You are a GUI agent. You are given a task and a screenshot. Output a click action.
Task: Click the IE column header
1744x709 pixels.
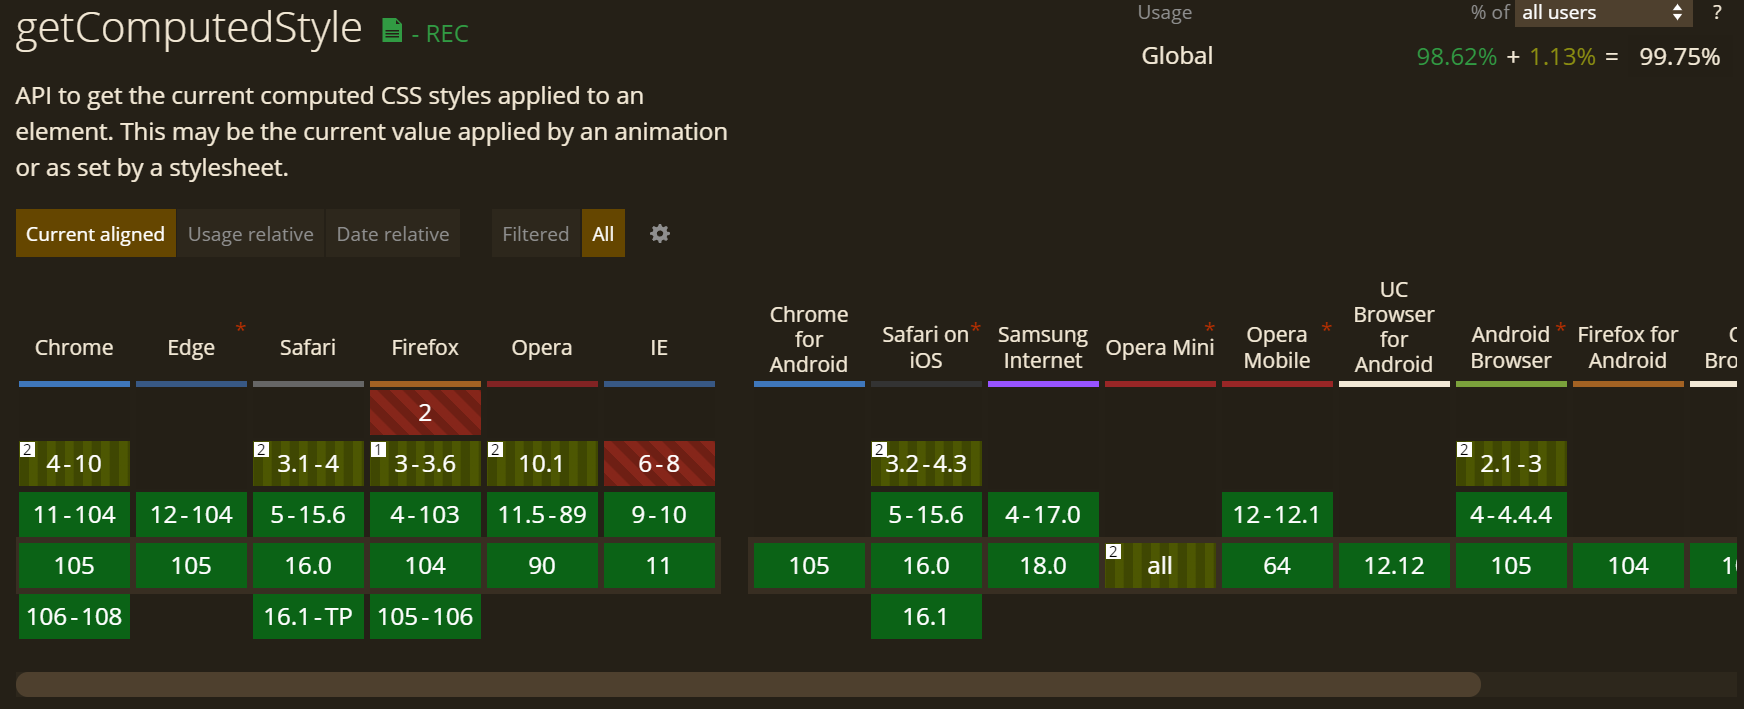coord(659,347)
